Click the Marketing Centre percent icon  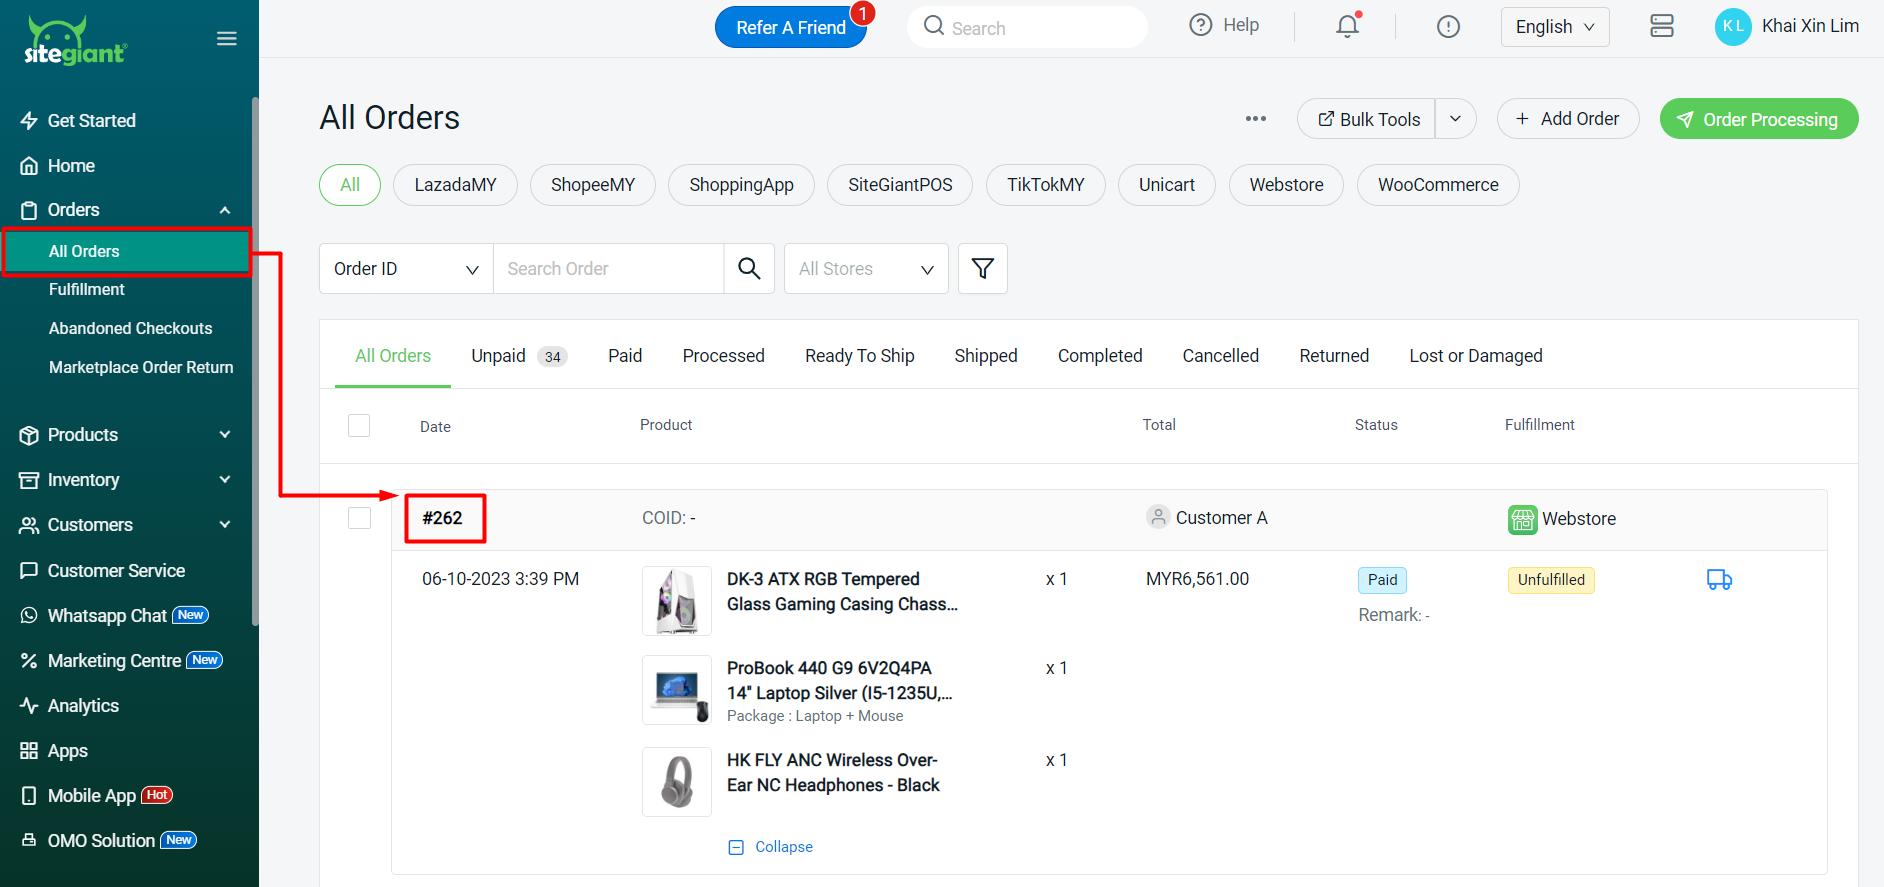[29, 661]
